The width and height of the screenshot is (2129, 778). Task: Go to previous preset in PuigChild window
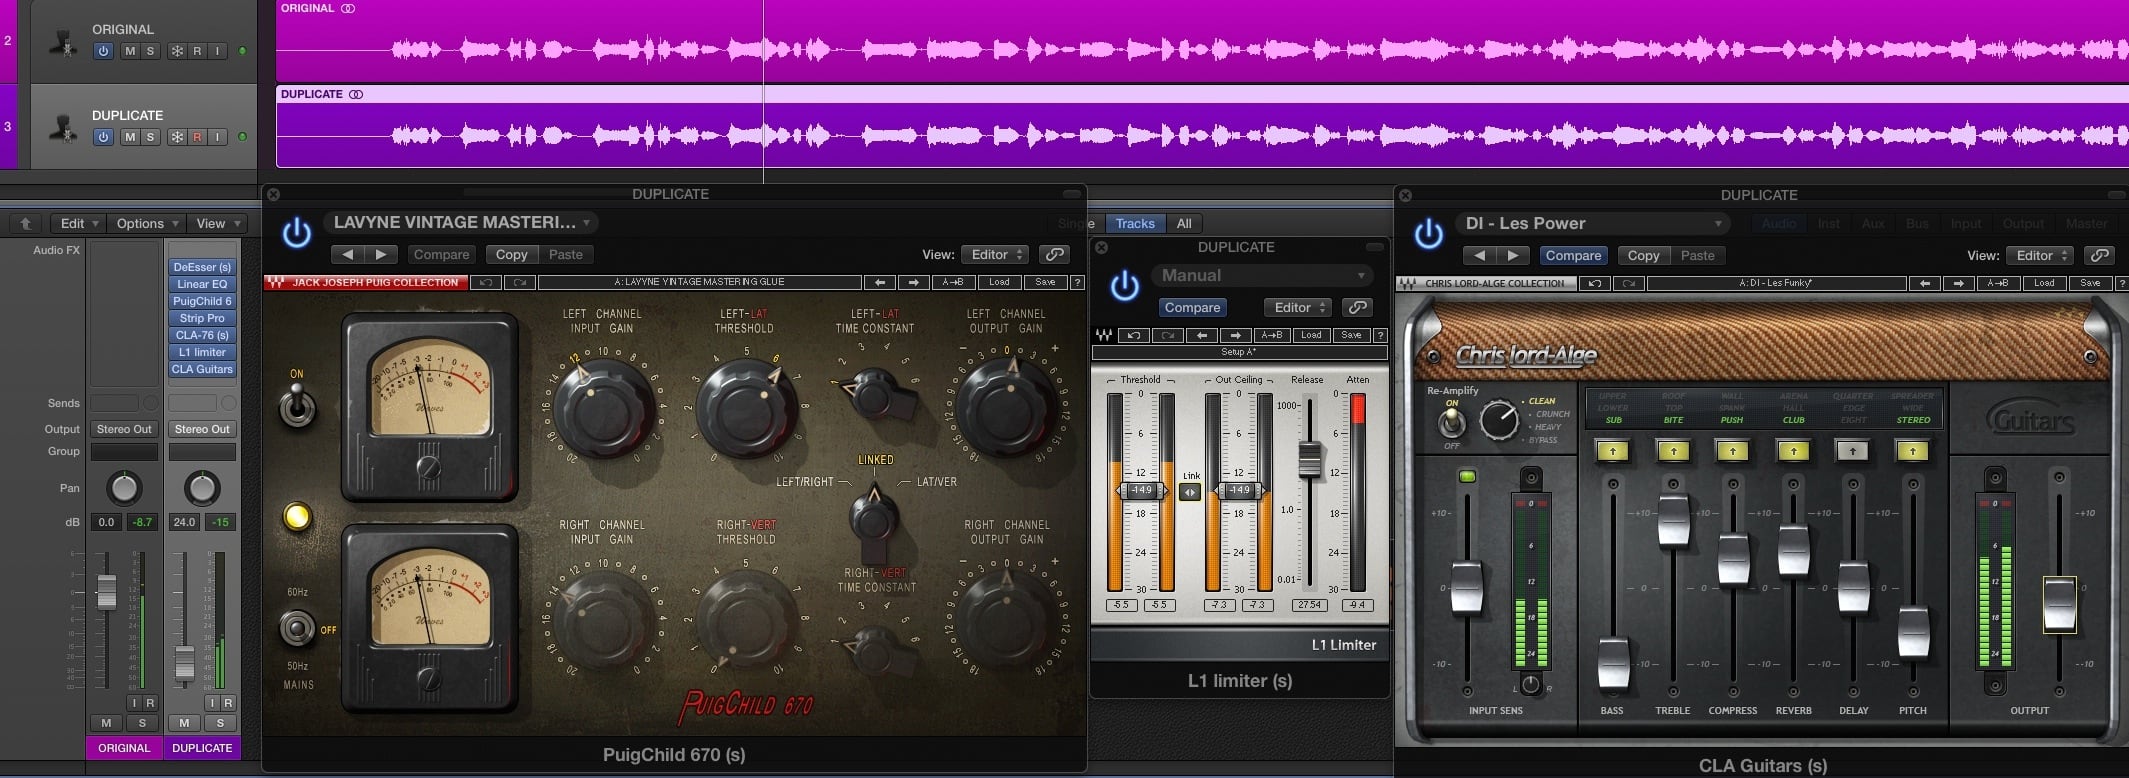click(x=347, y=254)
